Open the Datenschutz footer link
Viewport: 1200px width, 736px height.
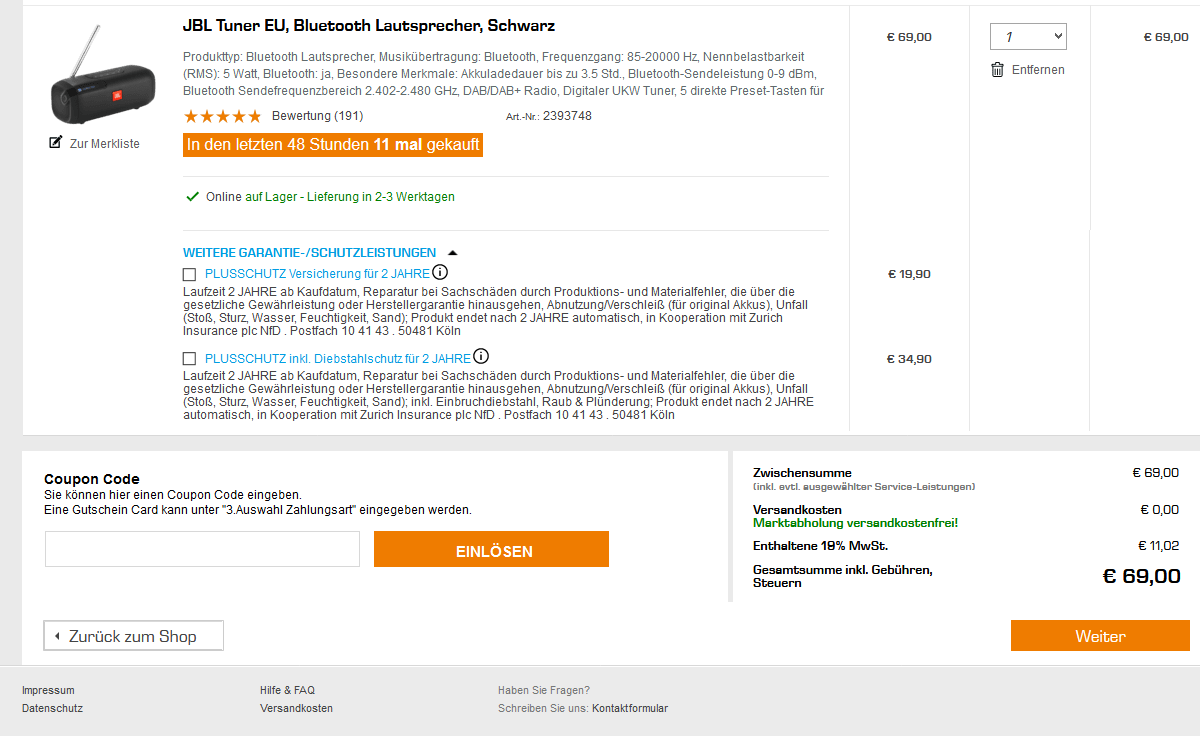point(52,708)
